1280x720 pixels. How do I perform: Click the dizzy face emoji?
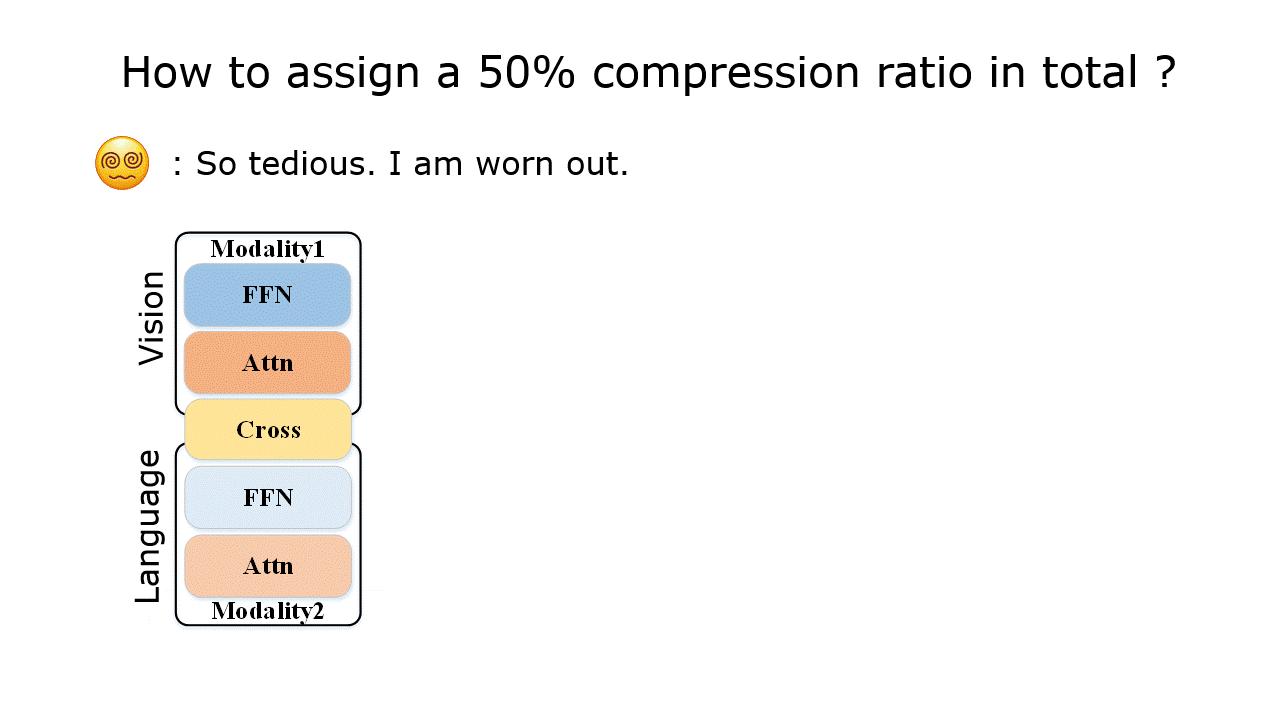pyautogui.click(x=122, y=163)
